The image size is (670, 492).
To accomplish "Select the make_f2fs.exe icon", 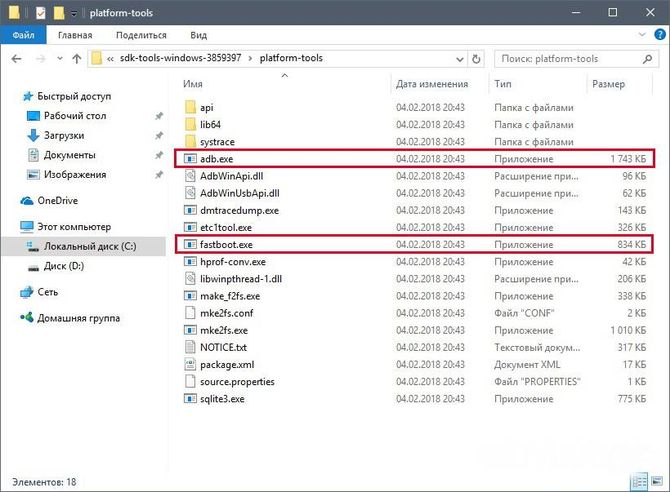I will tap(190, 296).
